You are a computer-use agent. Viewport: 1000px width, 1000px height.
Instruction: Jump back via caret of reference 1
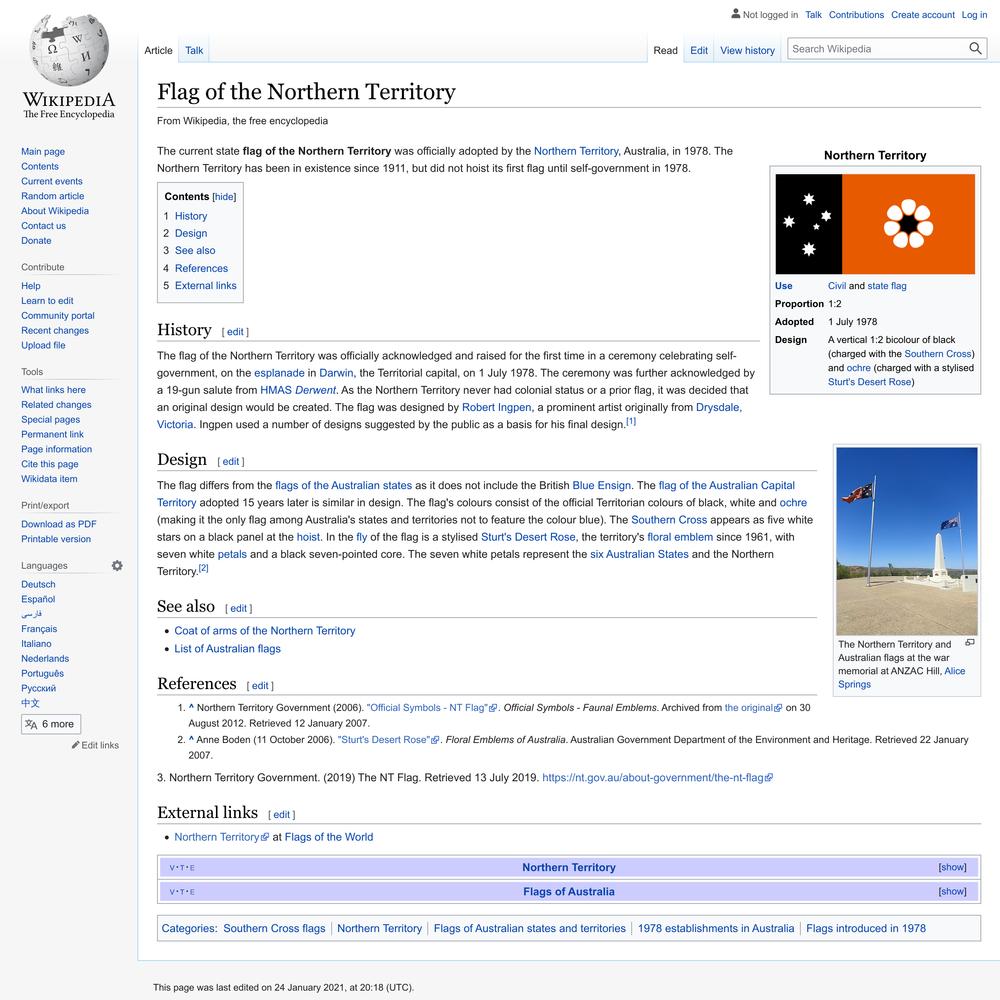(191, 707)
